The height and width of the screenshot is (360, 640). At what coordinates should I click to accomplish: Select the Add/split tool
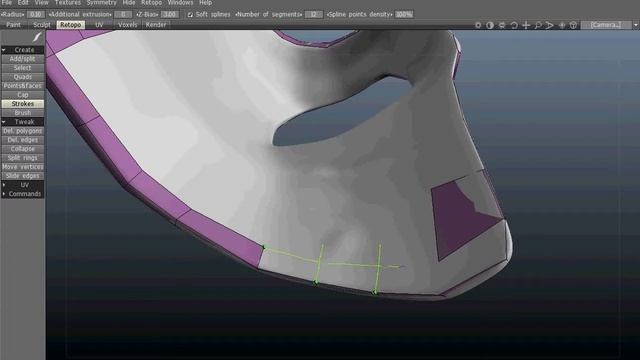point(23,59)
